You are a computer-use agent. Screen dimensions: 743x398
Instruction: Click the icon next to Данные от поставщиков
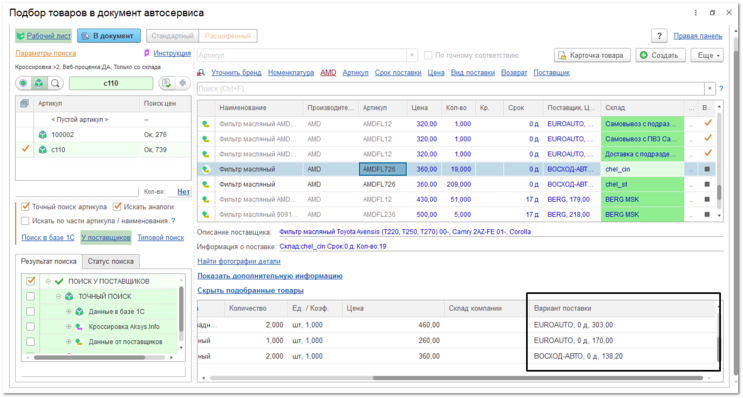click(x=79, y=342)
